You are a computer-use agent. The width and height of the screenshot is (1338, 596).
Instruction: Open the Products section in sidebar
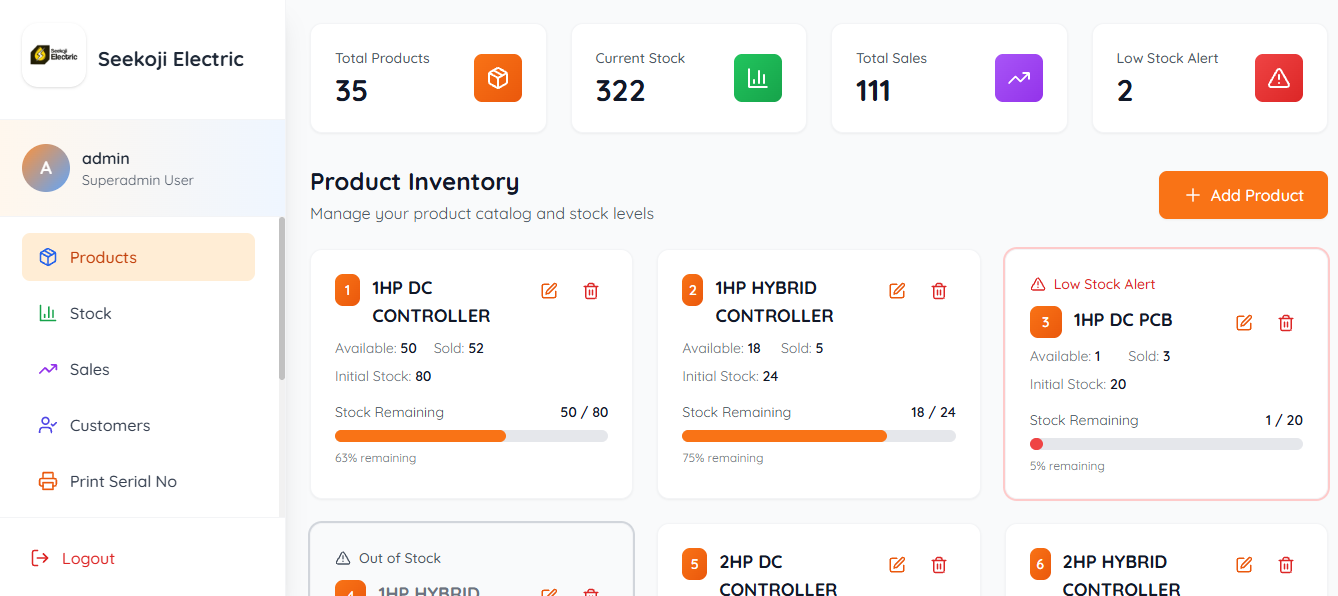click(138, 257)
